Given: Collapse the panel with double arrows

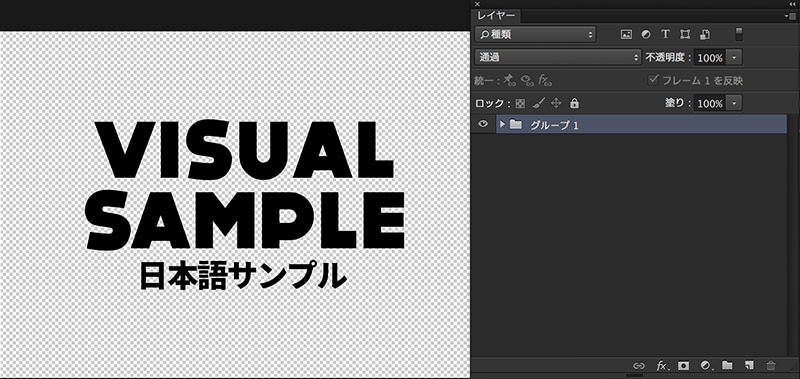Looking at the screenshot, I should click(792, 4).
